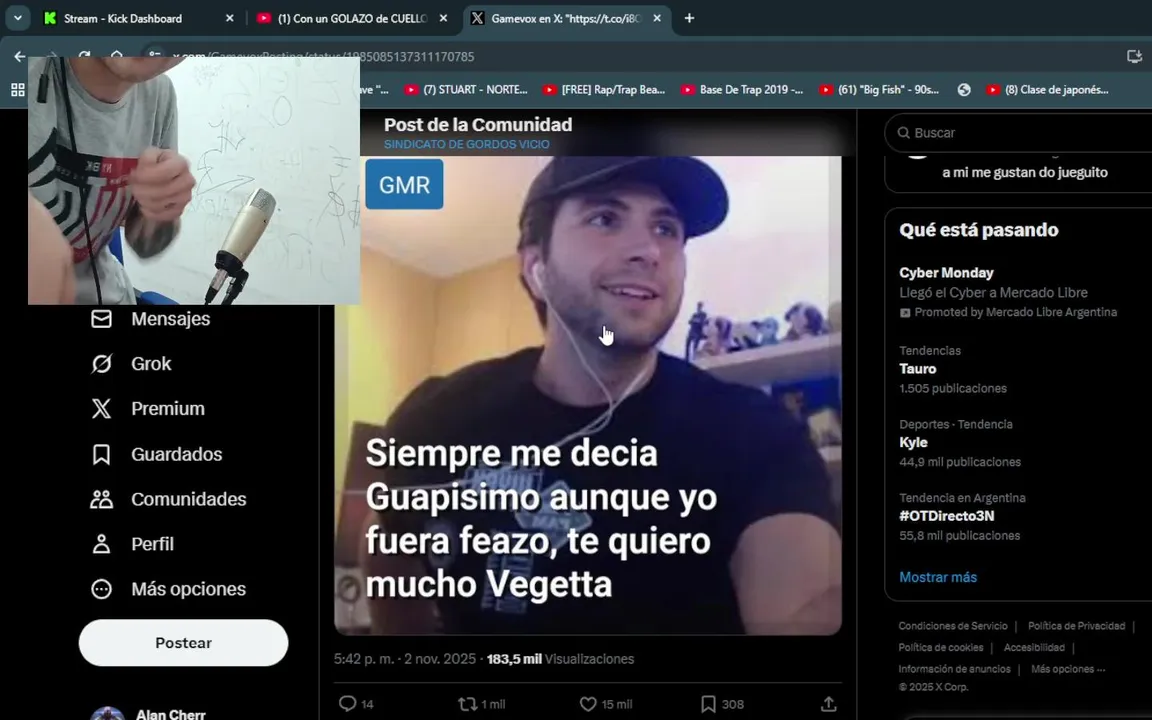Open SINDICATO DE GORDOS VICIO community link
1152x720 pixels.
467,144
